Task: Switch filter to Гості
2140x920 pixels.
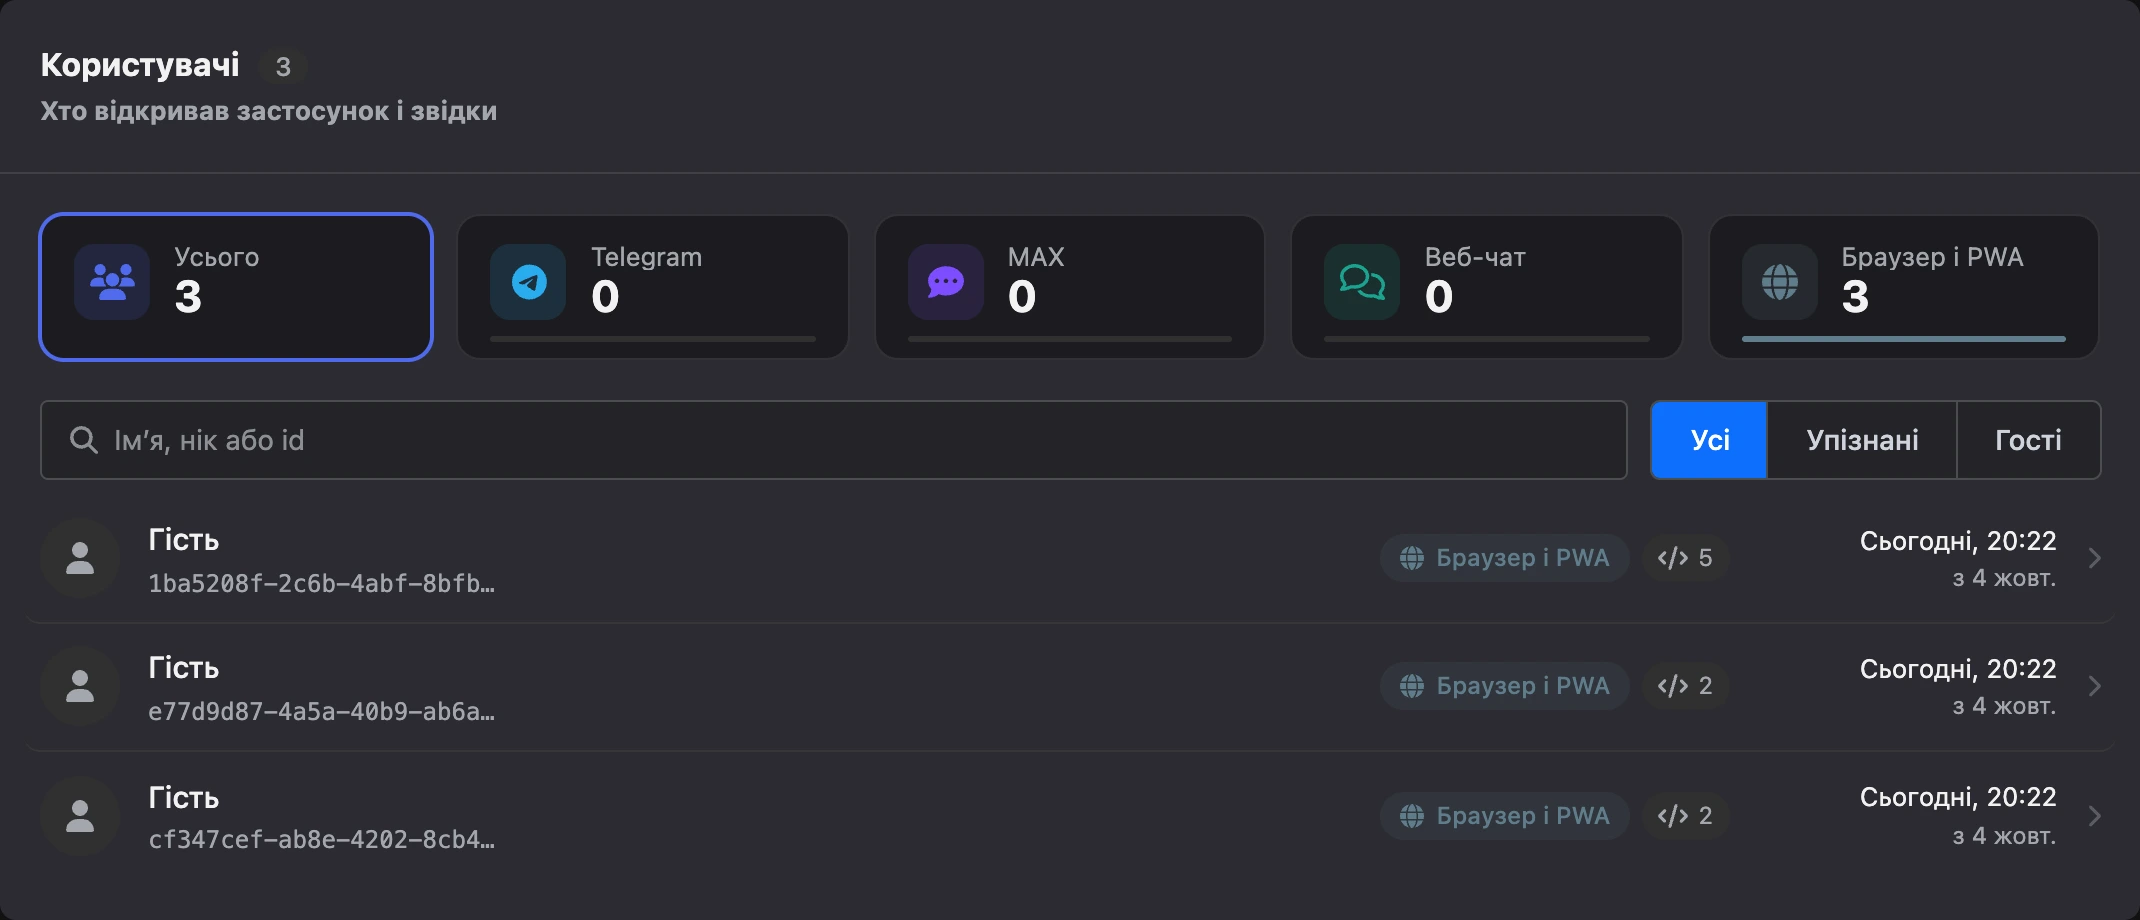Action: pyautogui.click(x=2028, y=440)
